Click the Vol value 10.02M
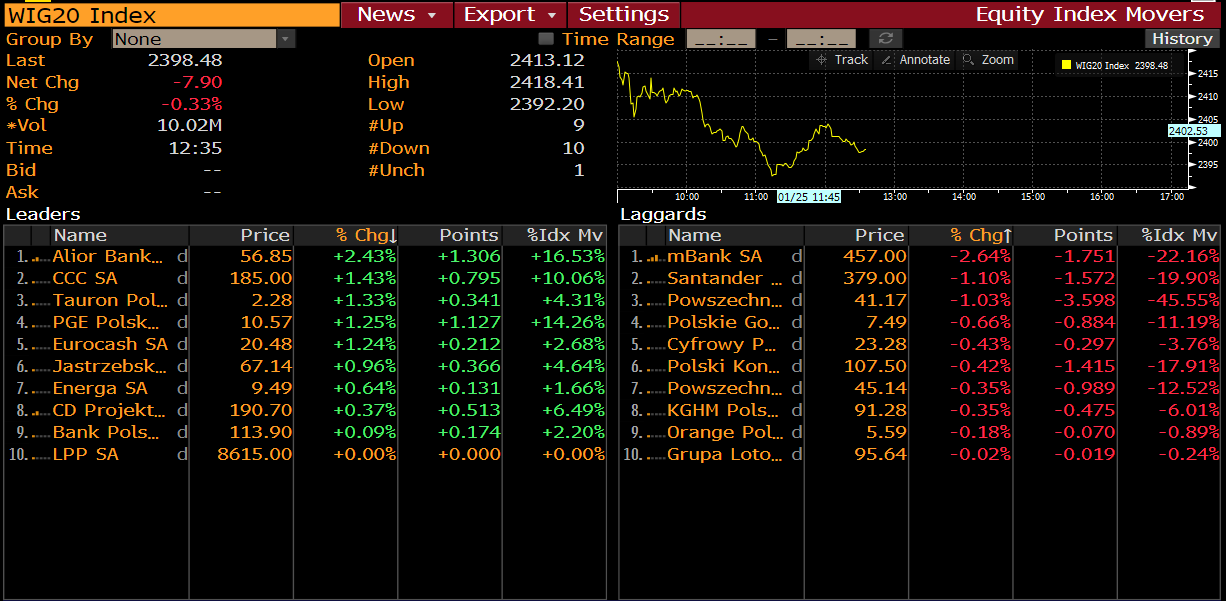Image resolution: width=1226 pixels, height=601 pixels. pos(190,126)
